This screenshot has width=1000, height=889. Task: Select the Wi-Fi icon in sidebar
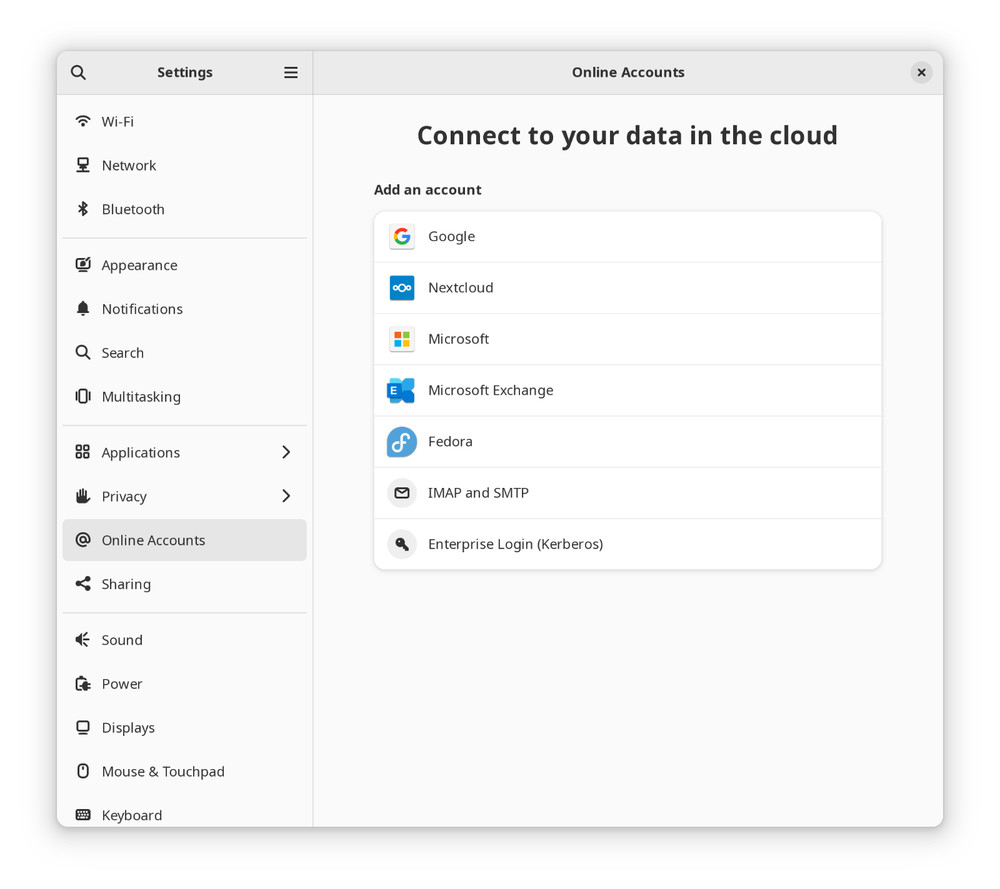82,121
